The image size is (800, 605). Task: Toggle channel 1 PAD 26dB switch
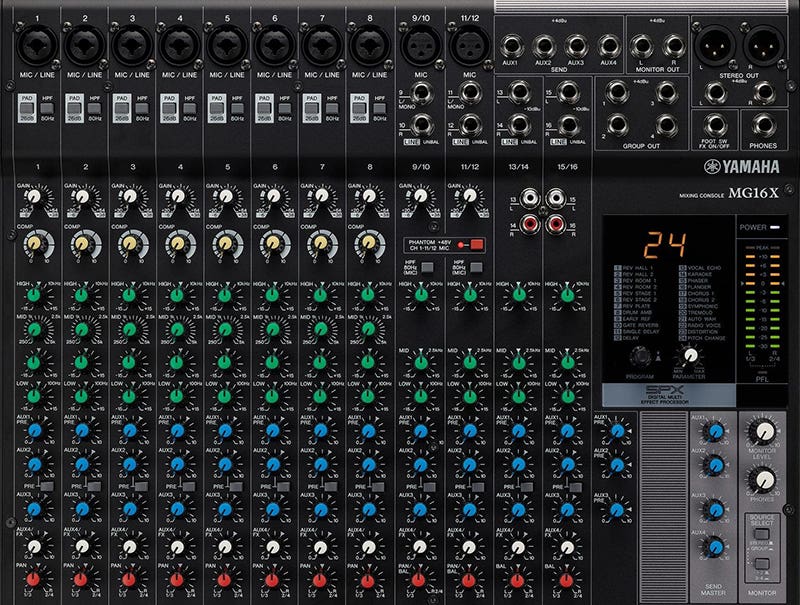[27, 108]
